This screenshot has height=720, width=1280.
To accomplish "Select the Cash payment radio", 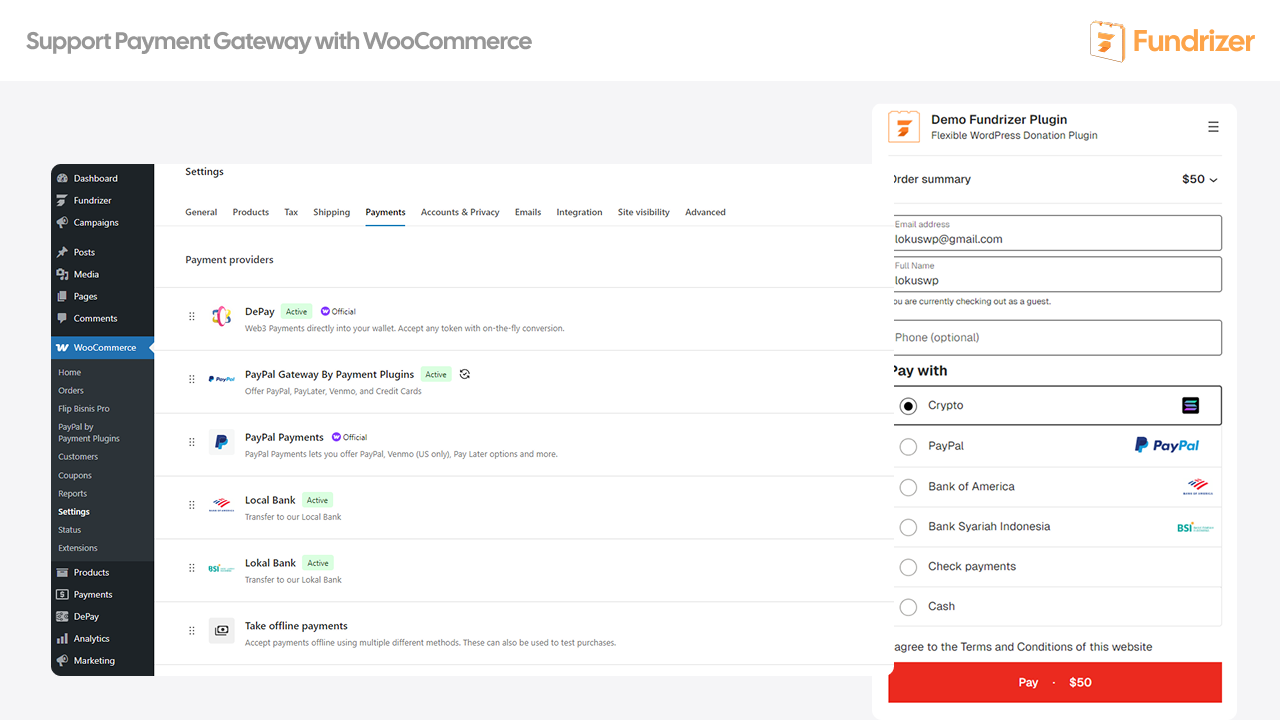I will tap(908, 607).
